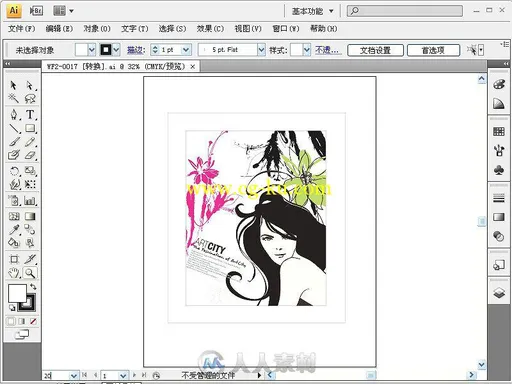Select the Symbol Sprayer tool
Image resolution: width=512 pixels, height=384 pixels.
click(14, 200)
